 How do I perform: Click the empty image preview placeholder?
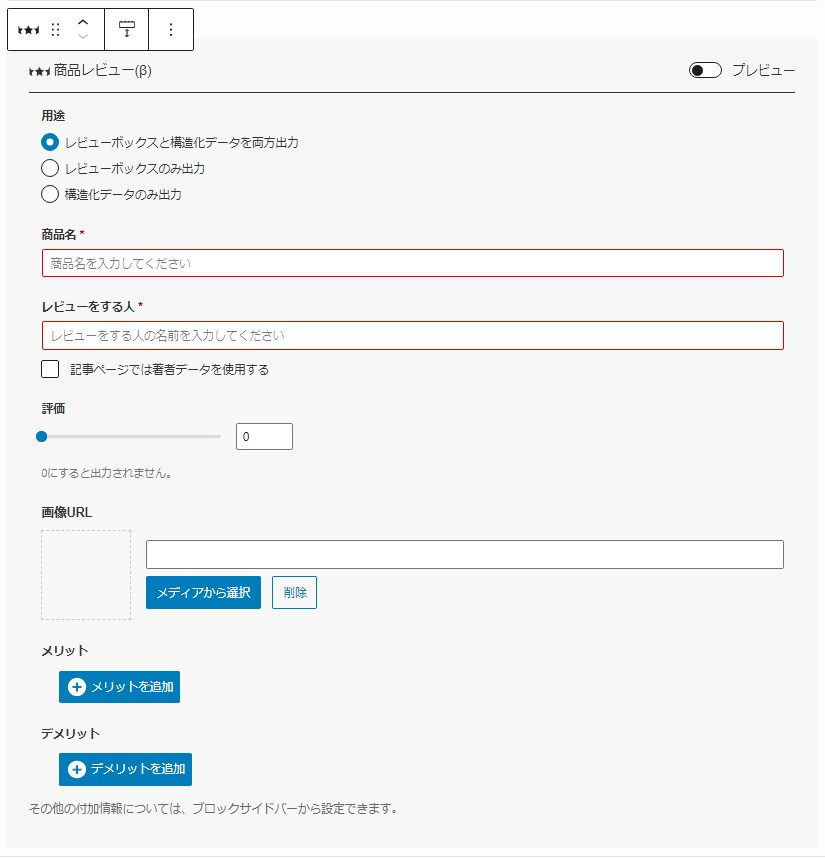coord(86,575)
